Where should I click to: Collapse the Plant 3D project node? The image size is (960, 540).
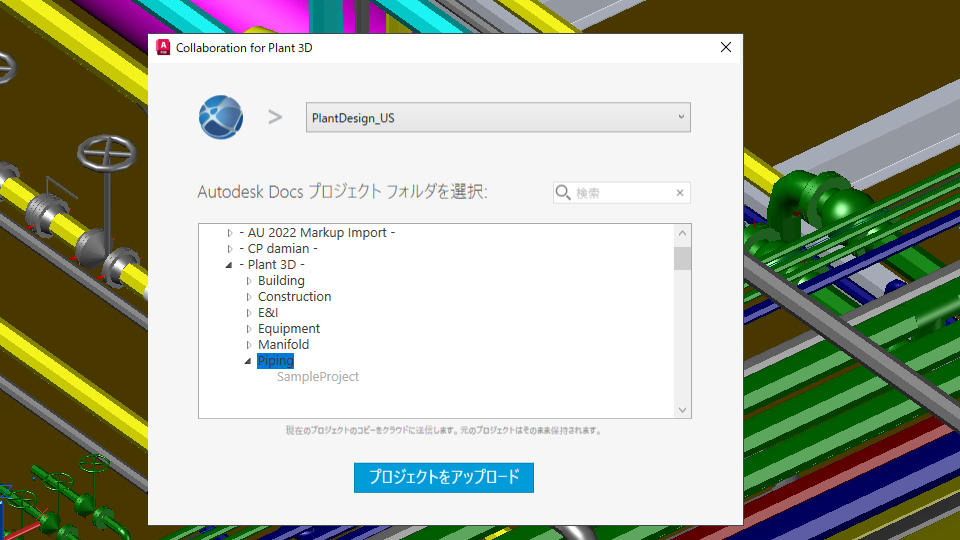(229, 265)
